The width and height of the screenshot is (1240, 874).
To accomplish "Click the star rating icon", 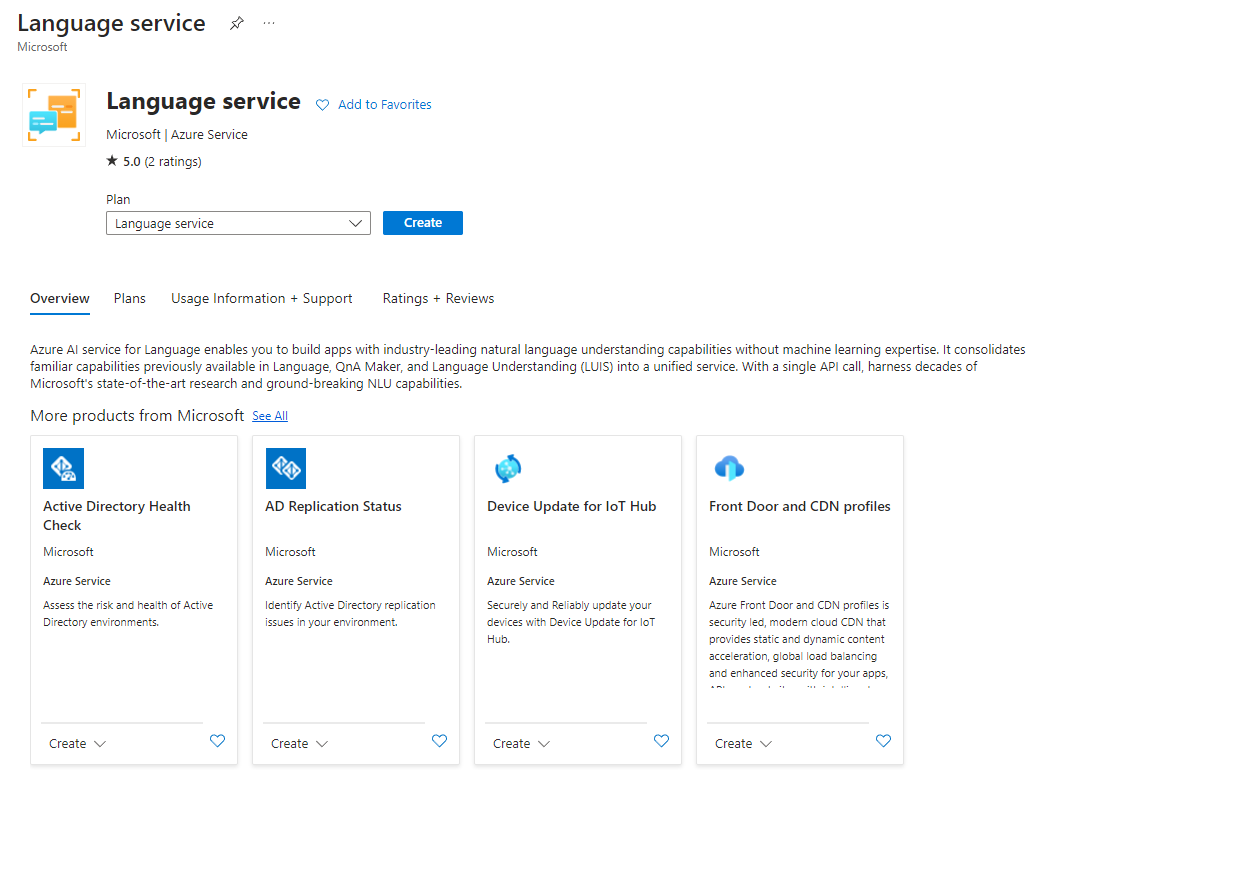I will [x=113, y=160].
